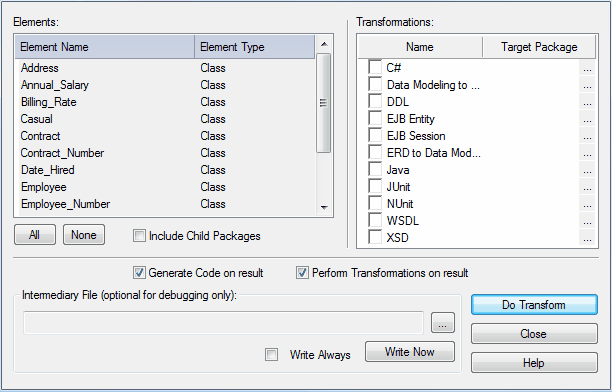This screenshot has width=612, height=392.
Task: Open Help for this dialog
Action: click(534, 363)
